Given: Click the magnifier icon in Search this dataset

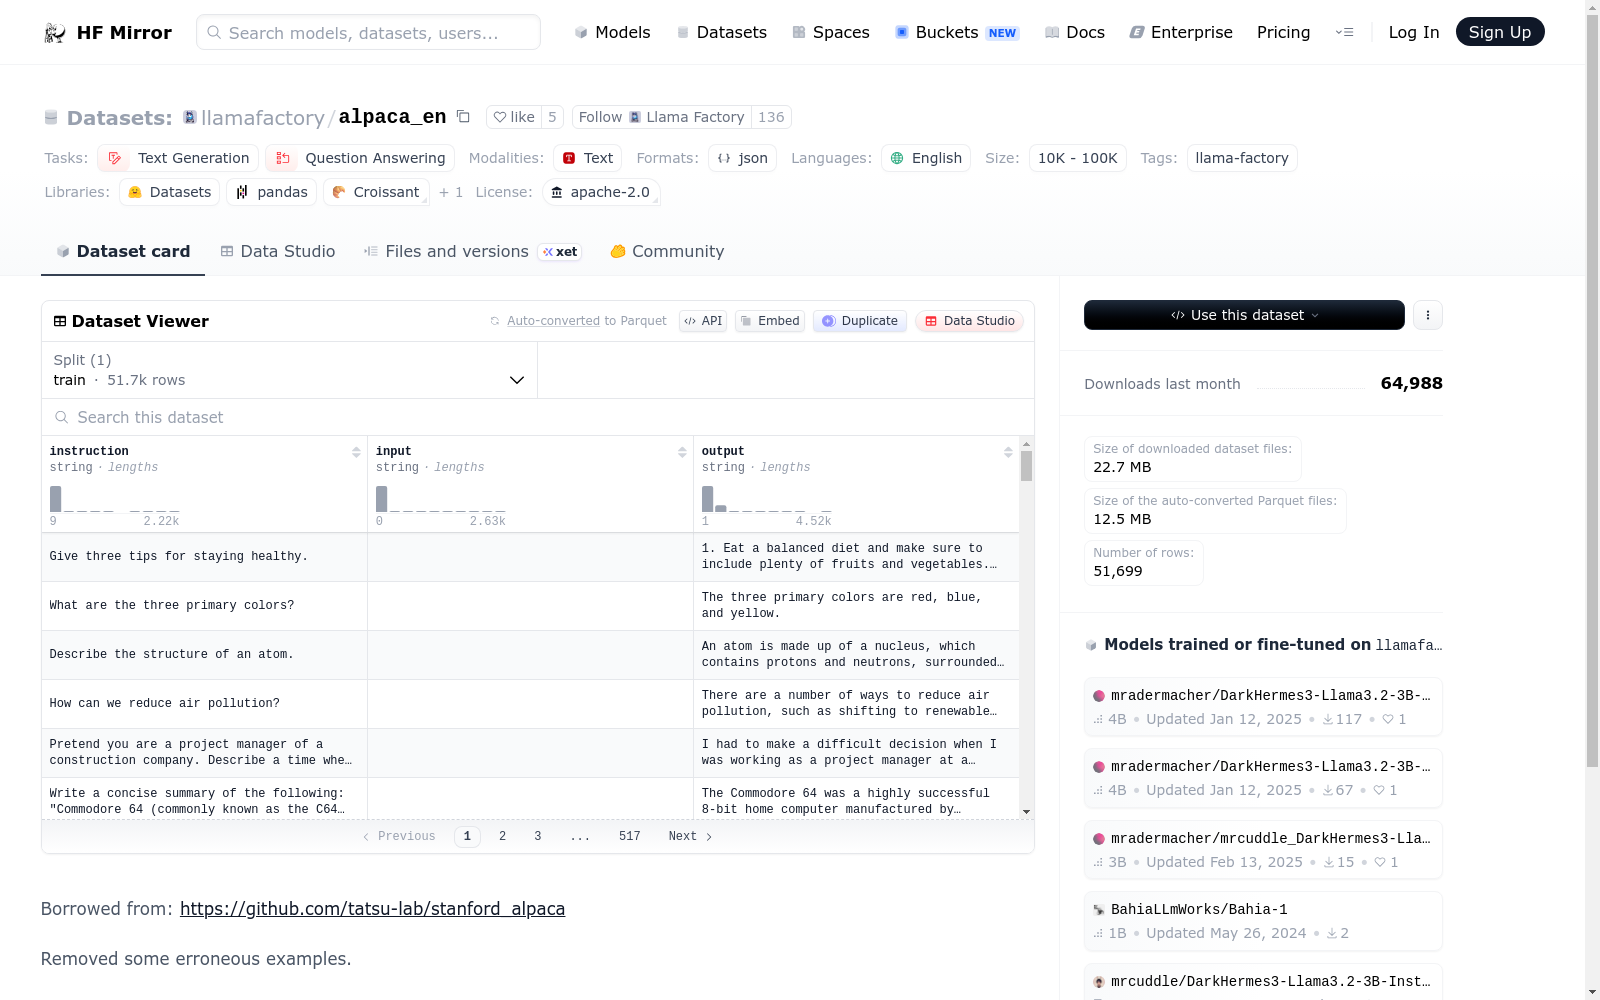Looking at the screenshot, I should [62, 417].
